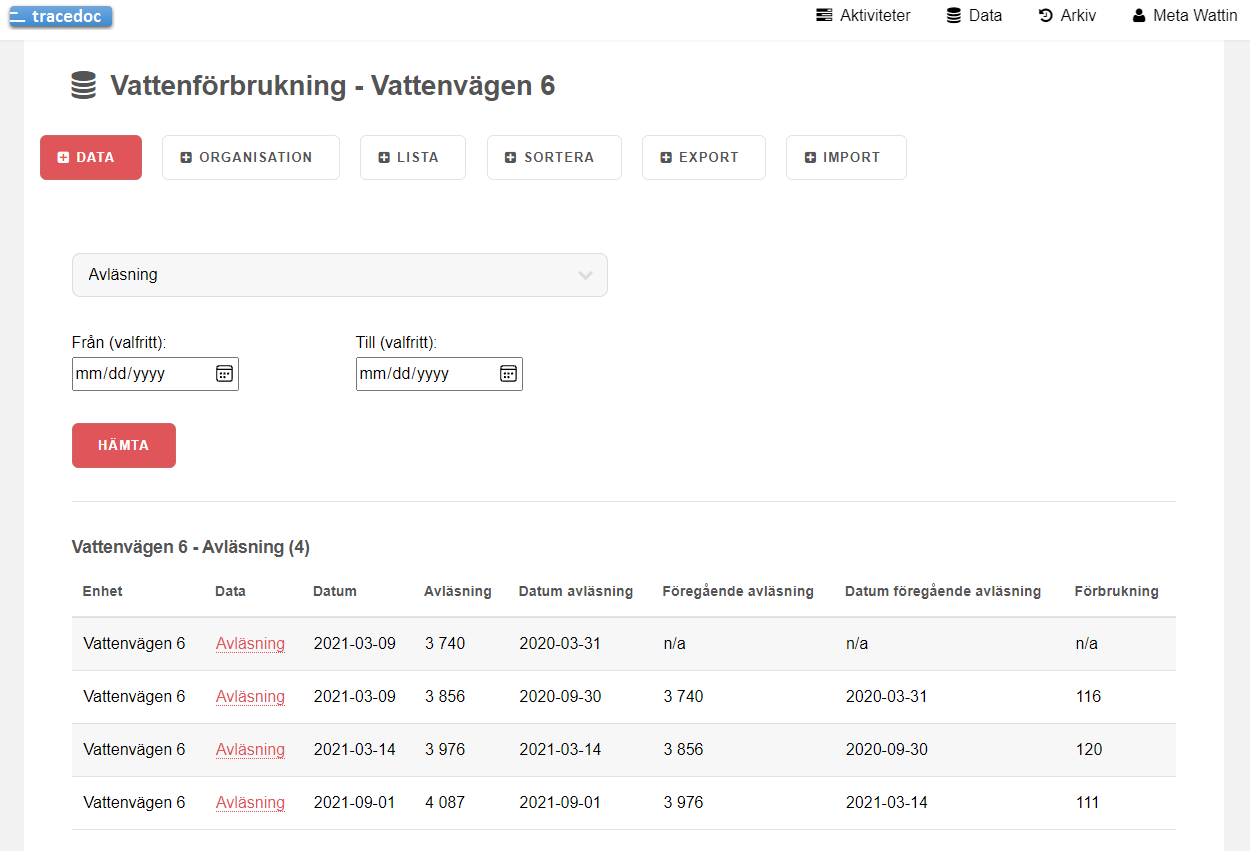Open the Avläsning dropdown selector
1250x851 pixels.
340,275
